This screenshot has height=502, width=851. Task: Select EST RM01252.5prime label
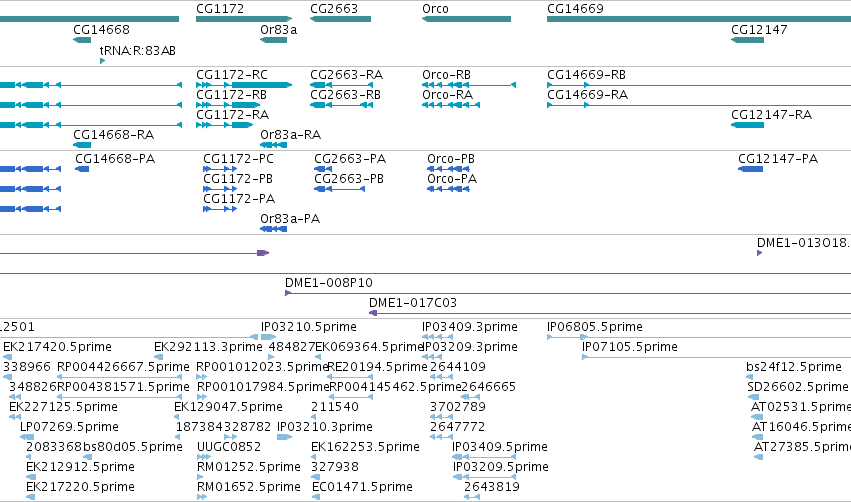(x=249, y=468)
